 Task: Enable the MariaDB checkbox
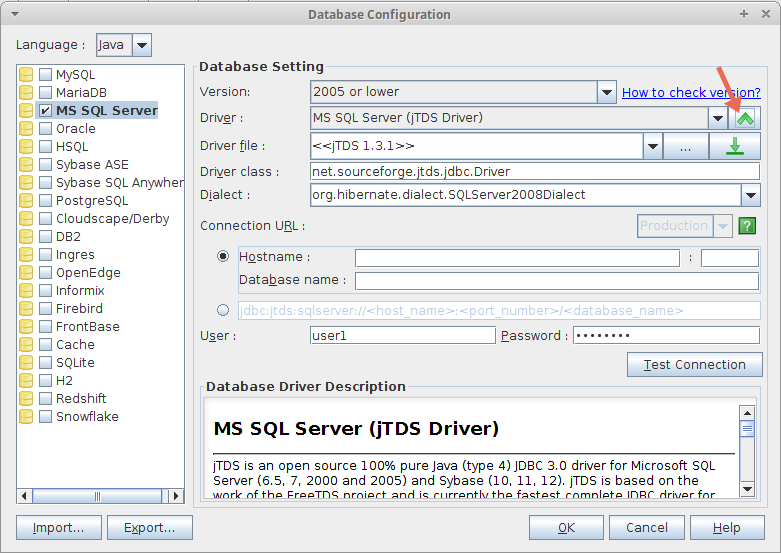coord(46,93)
